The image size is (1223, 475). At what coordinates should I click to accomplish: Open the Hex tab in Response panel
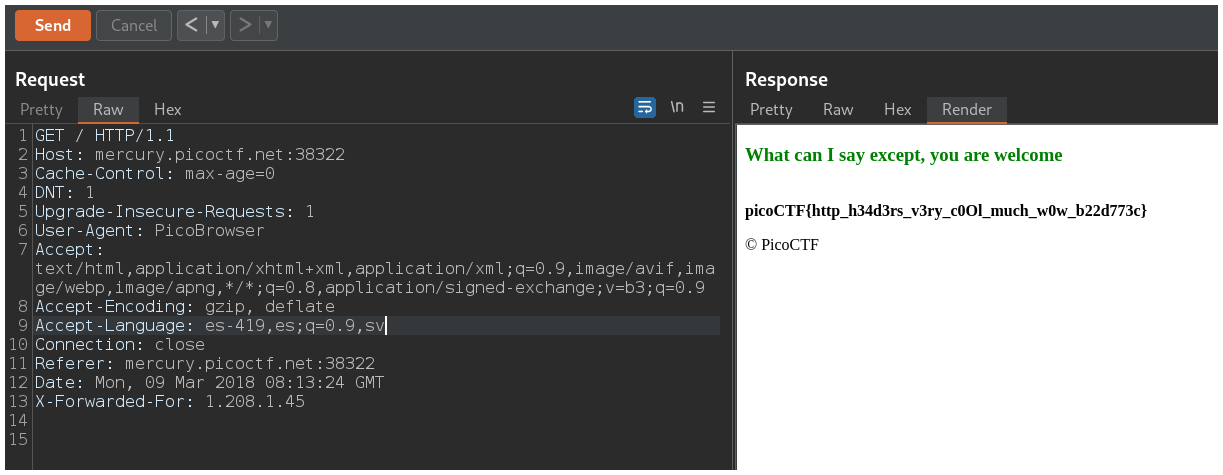point(897,109)
